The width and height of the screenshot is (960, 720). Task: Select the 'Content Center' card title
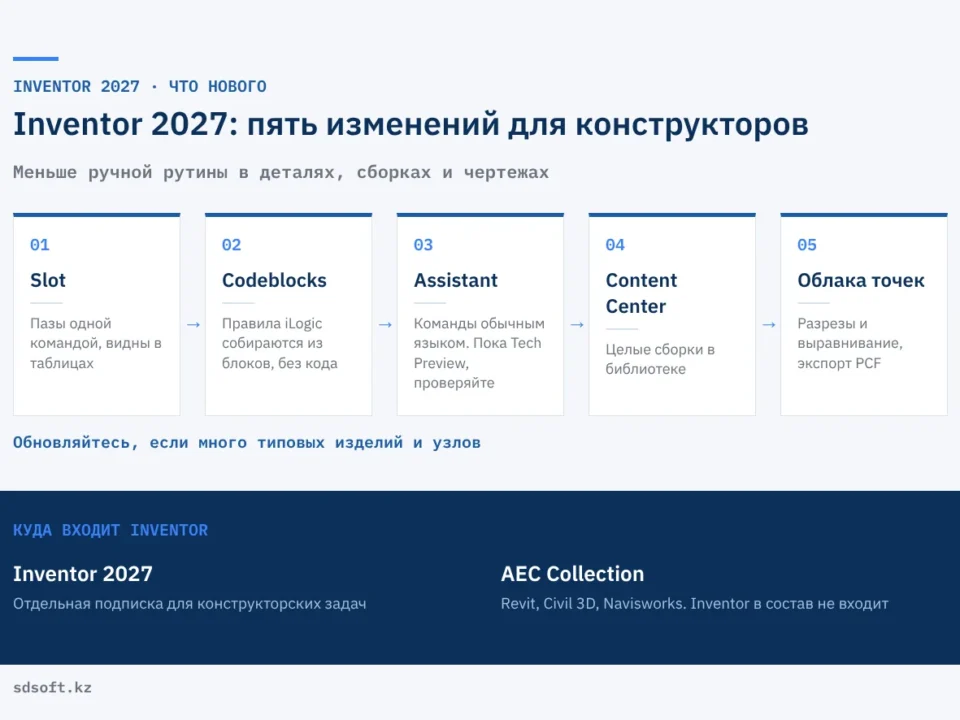[641, 293]
